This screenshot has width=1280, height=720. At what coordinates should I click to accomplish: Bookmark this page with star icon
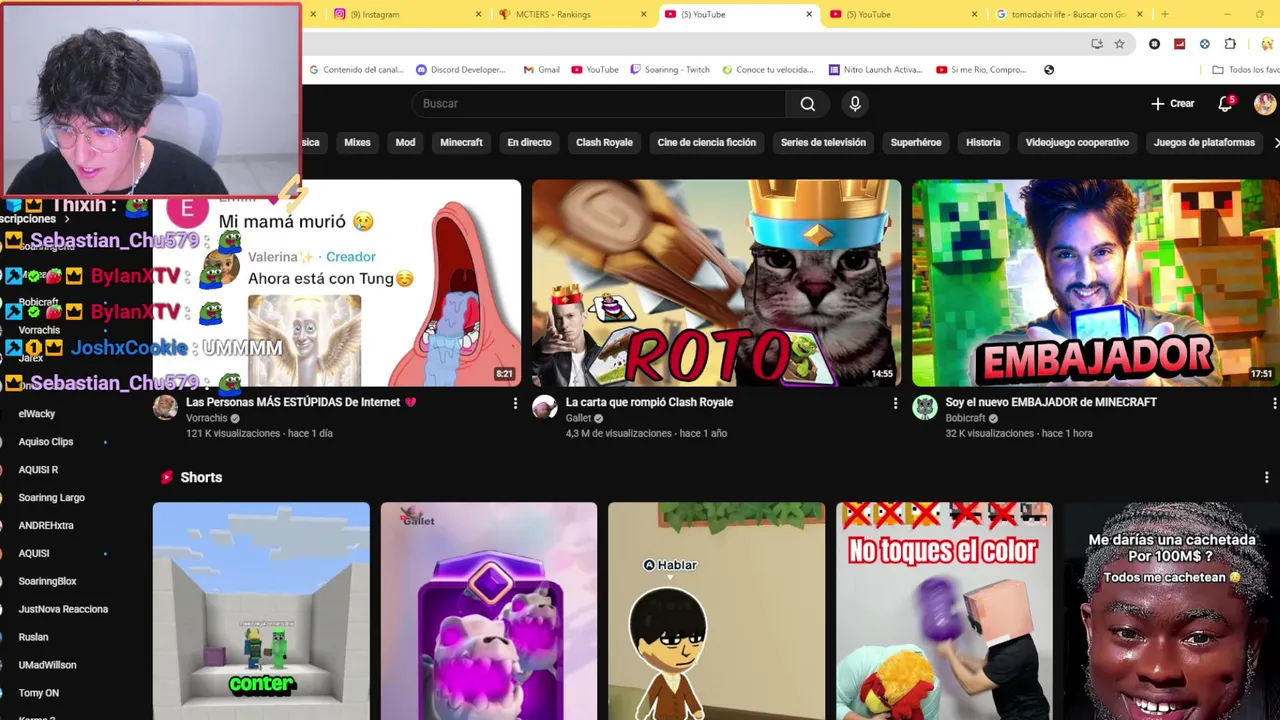point(1119,44)
